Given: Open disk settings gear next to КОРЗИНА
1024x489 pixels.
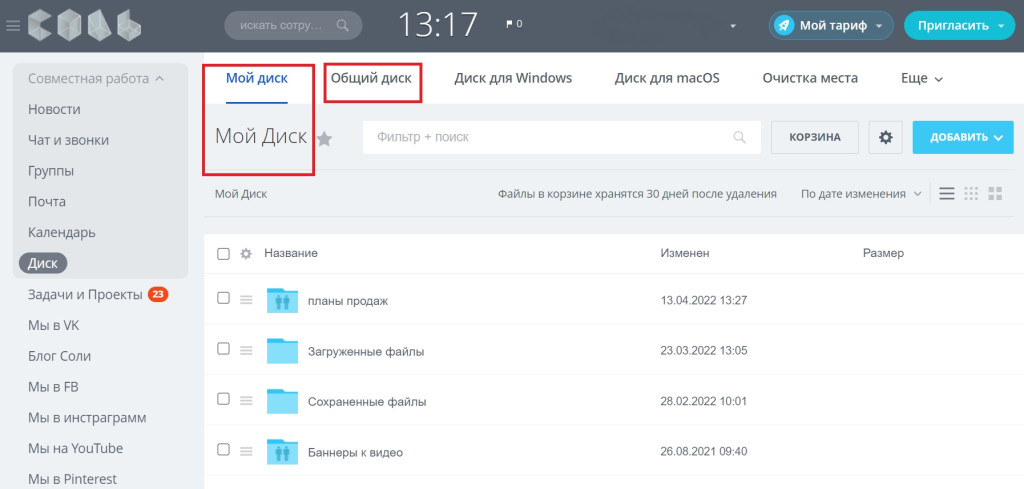Looking at the screenshot, I should [x=885, y=137].
